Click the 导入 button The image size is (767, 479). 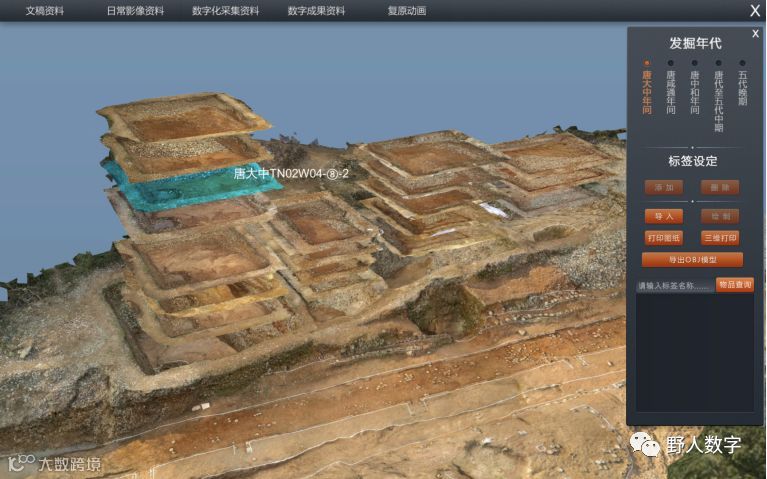coord(664,216)
